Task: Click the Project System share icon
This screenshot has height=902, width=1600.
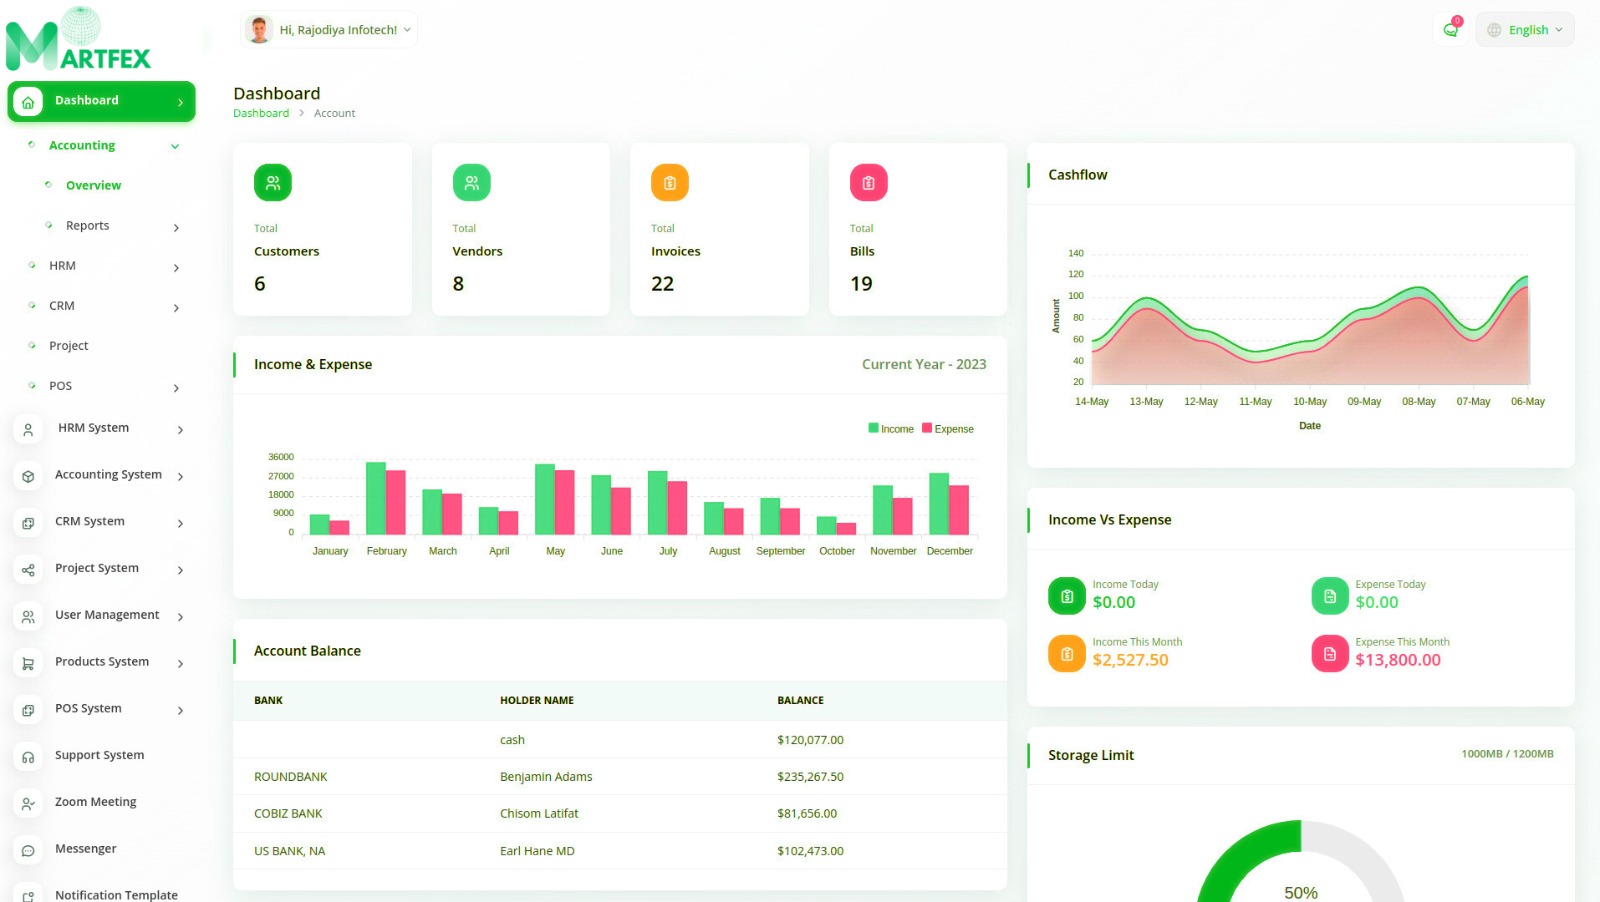Action: [x=28, y=570]
